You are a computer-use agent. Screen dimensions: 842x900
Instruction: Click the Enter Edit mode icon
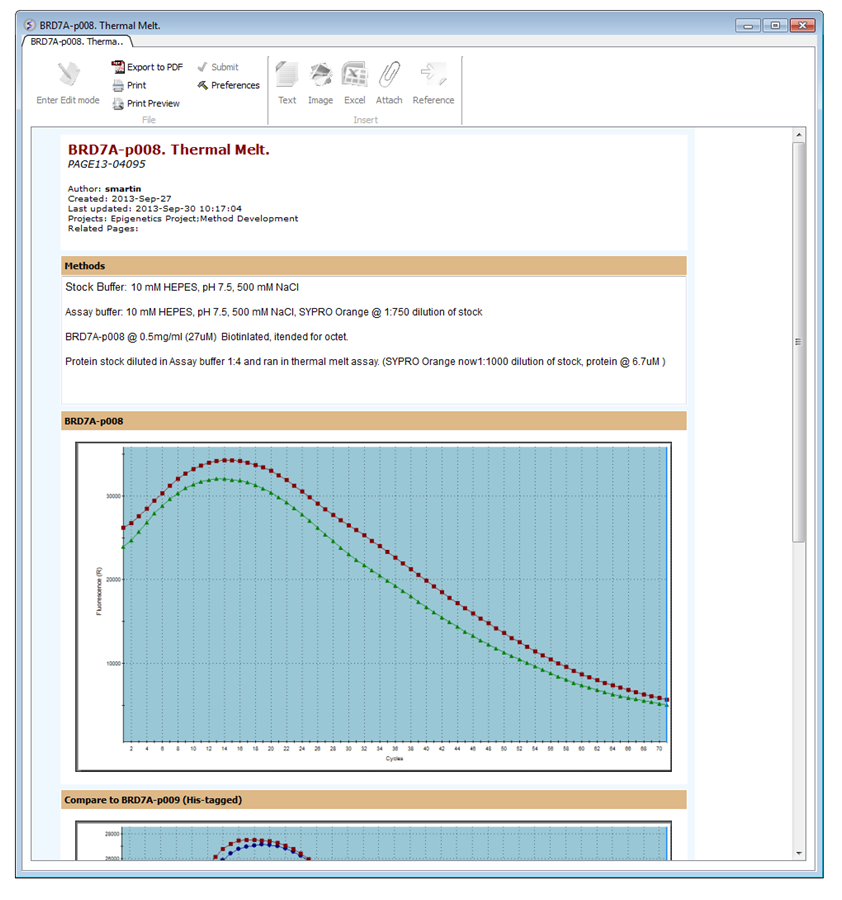coord(67,75)
